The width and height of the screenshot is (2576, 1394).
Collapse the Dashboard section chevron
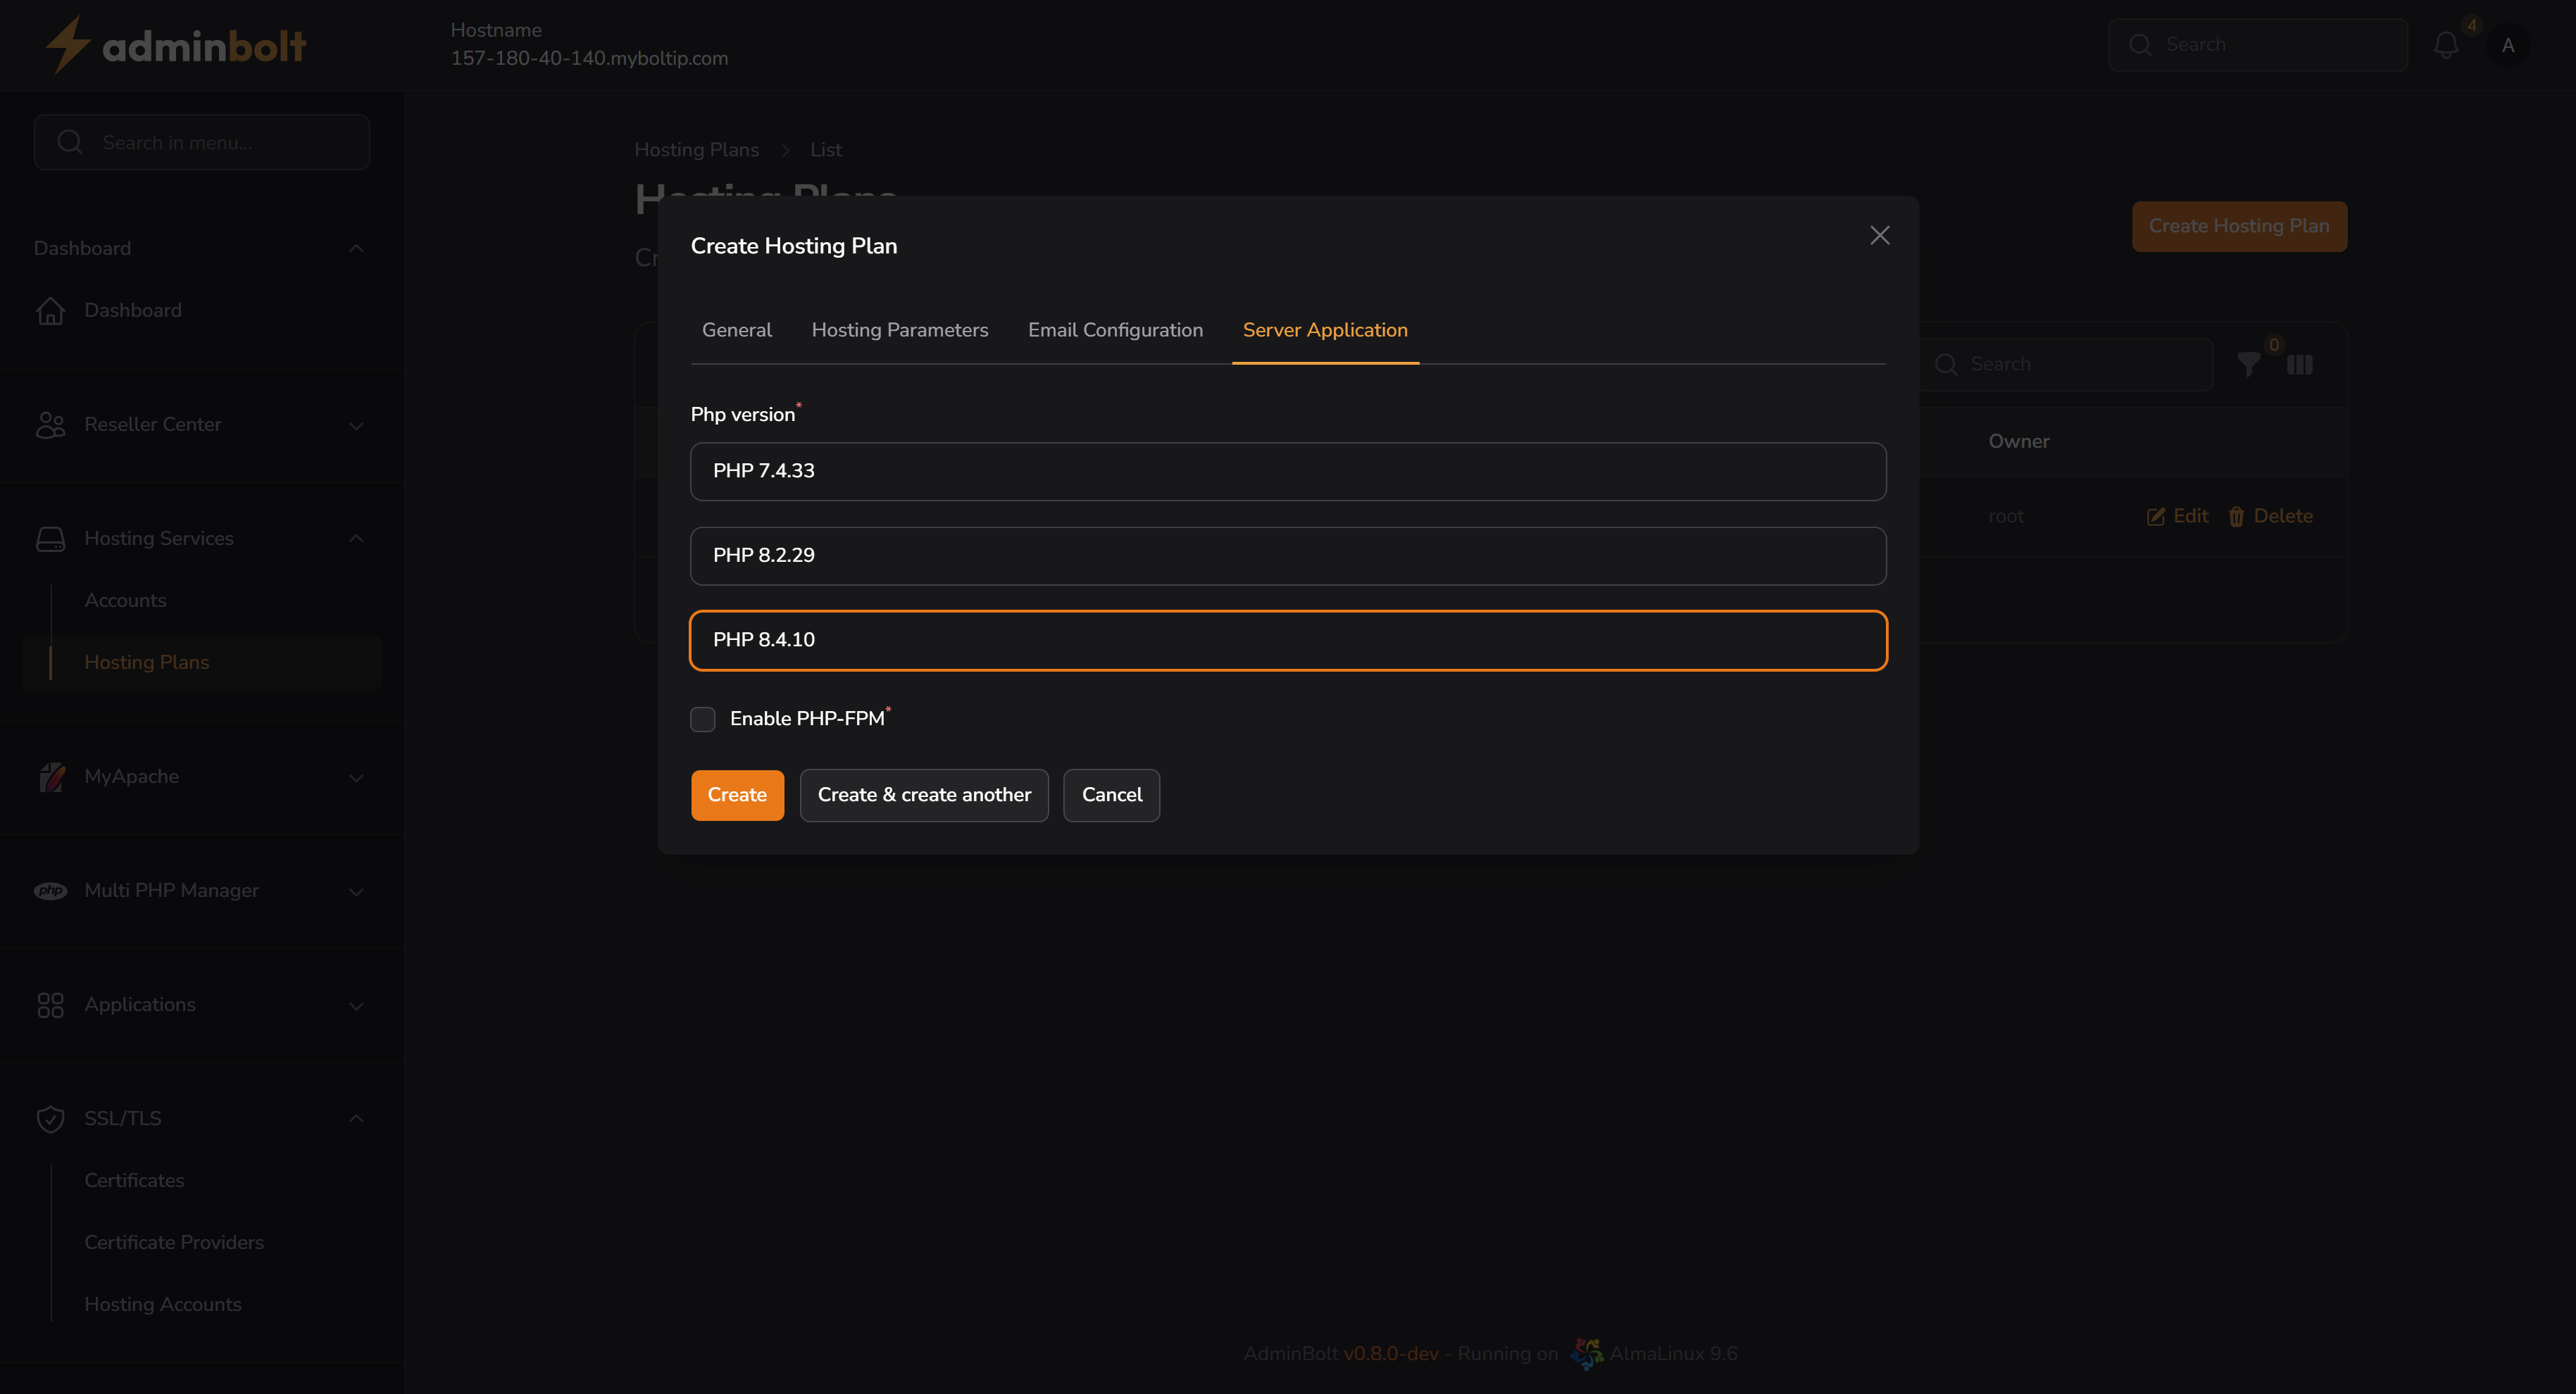(356, 248)
